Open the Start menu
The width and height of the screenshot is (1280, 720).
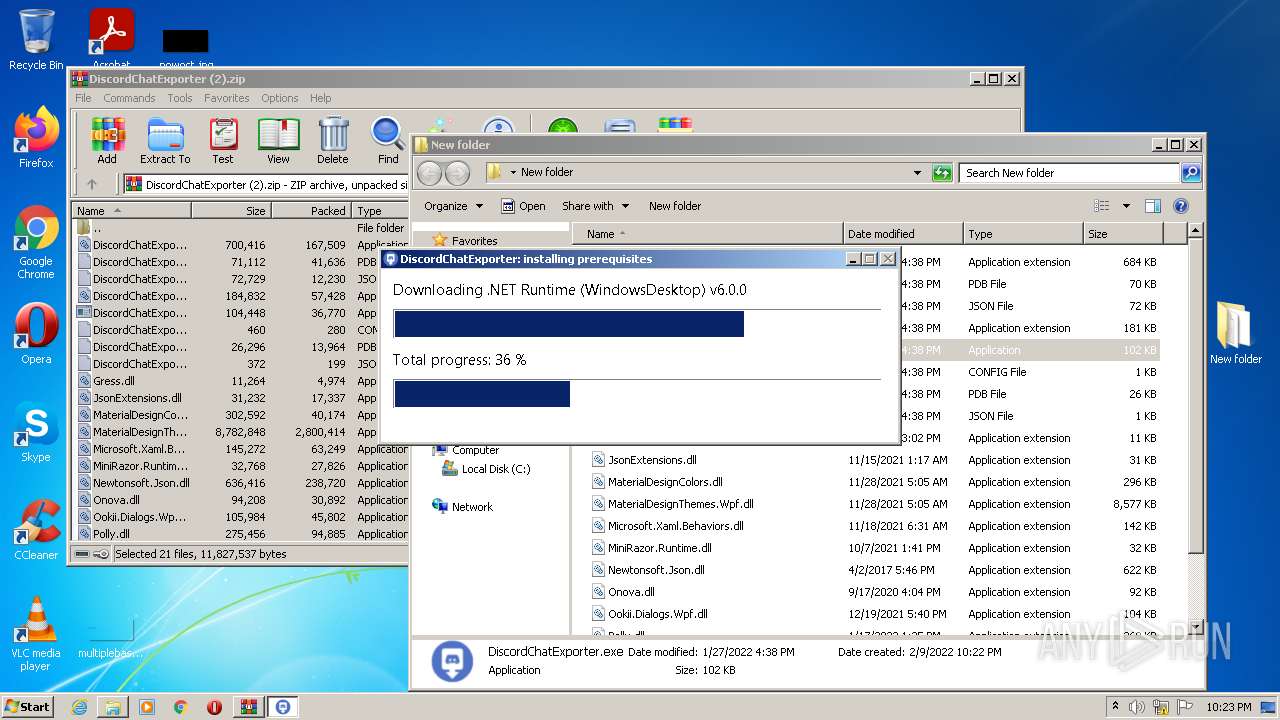point(28,706)
